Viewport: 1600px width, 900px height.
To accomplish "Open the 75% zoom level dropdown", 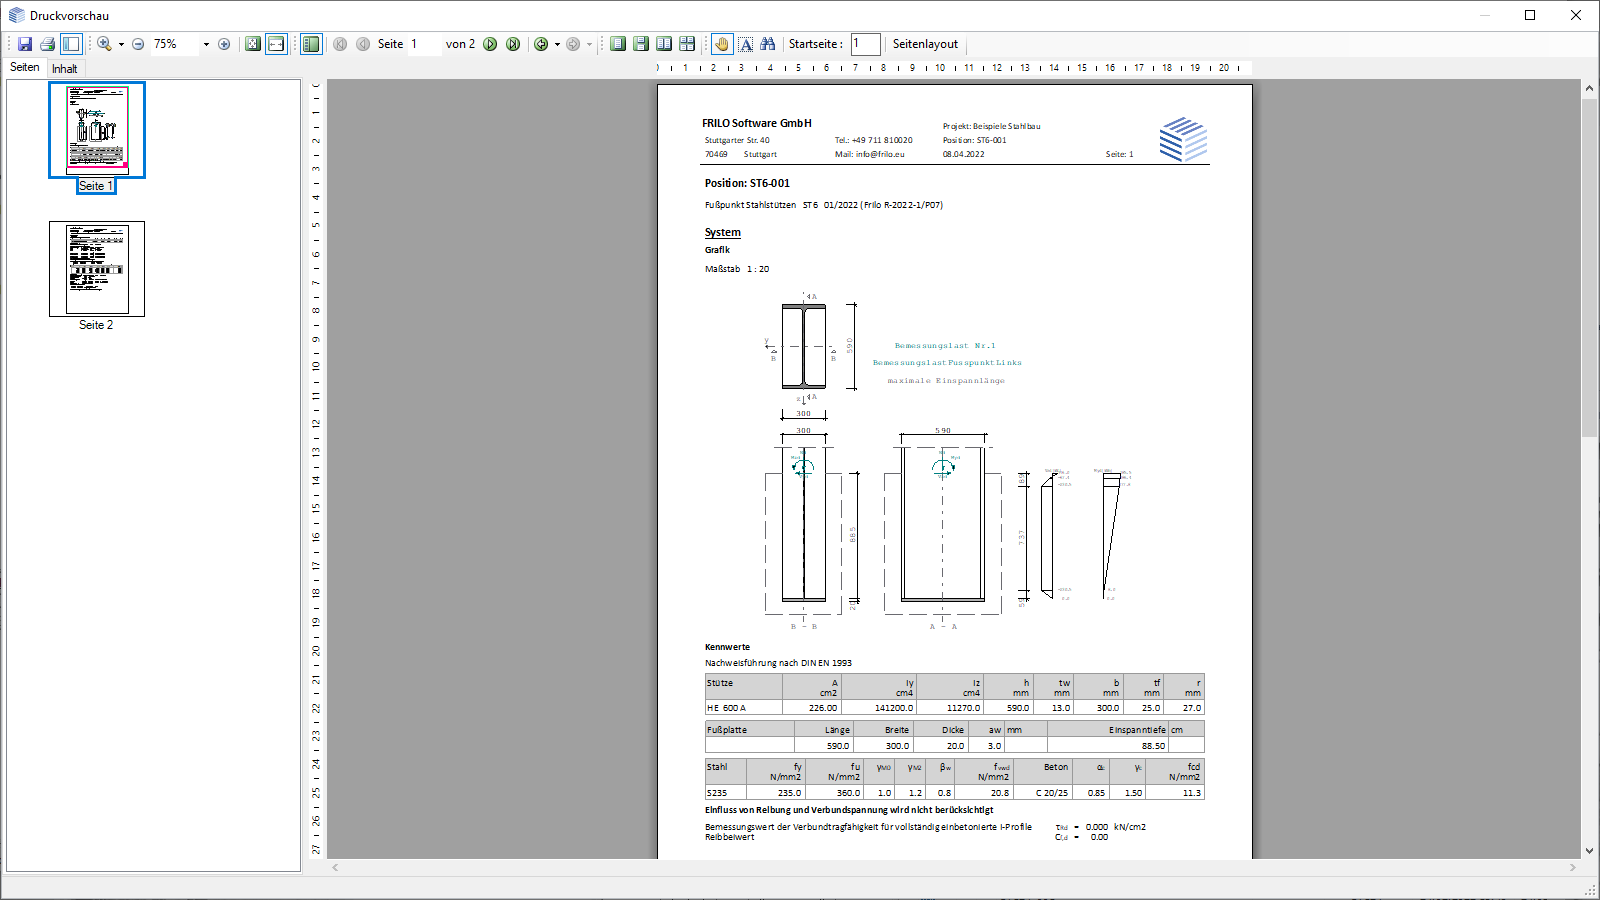I will pyautogui.click(x=206, y=44).
